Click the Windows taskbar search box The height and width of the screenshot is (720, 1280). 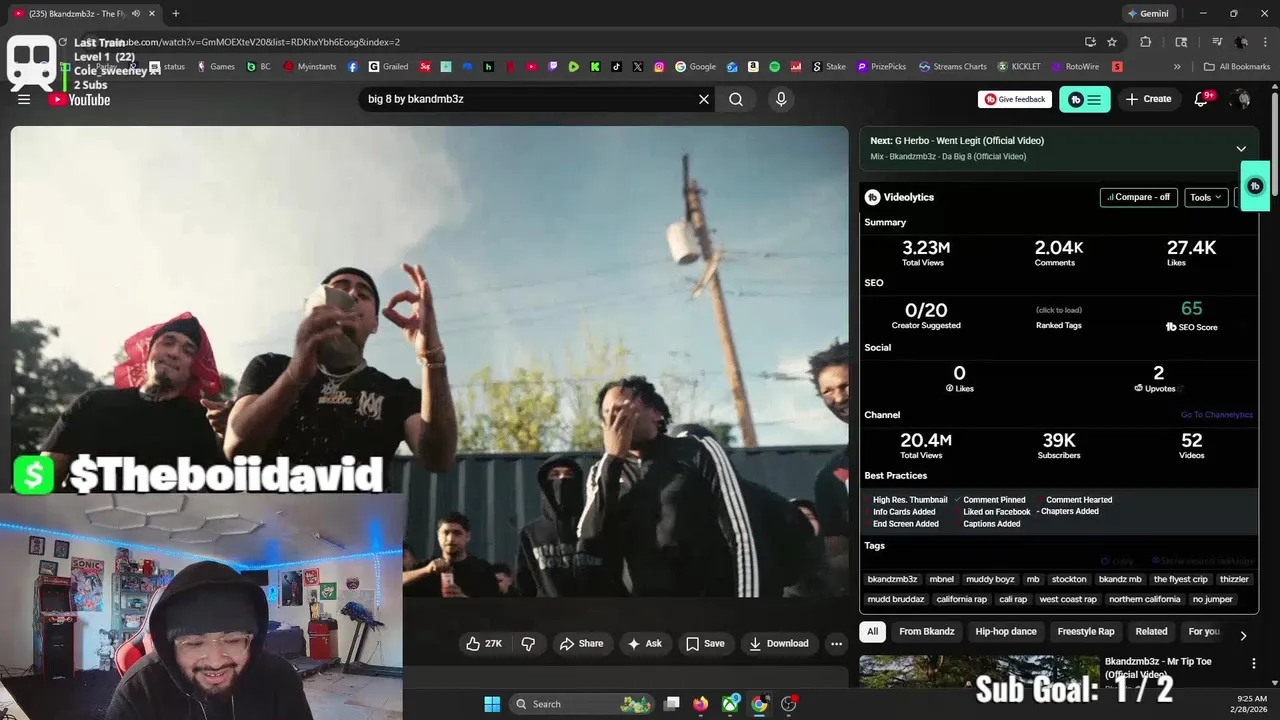(x=583, y=704)
